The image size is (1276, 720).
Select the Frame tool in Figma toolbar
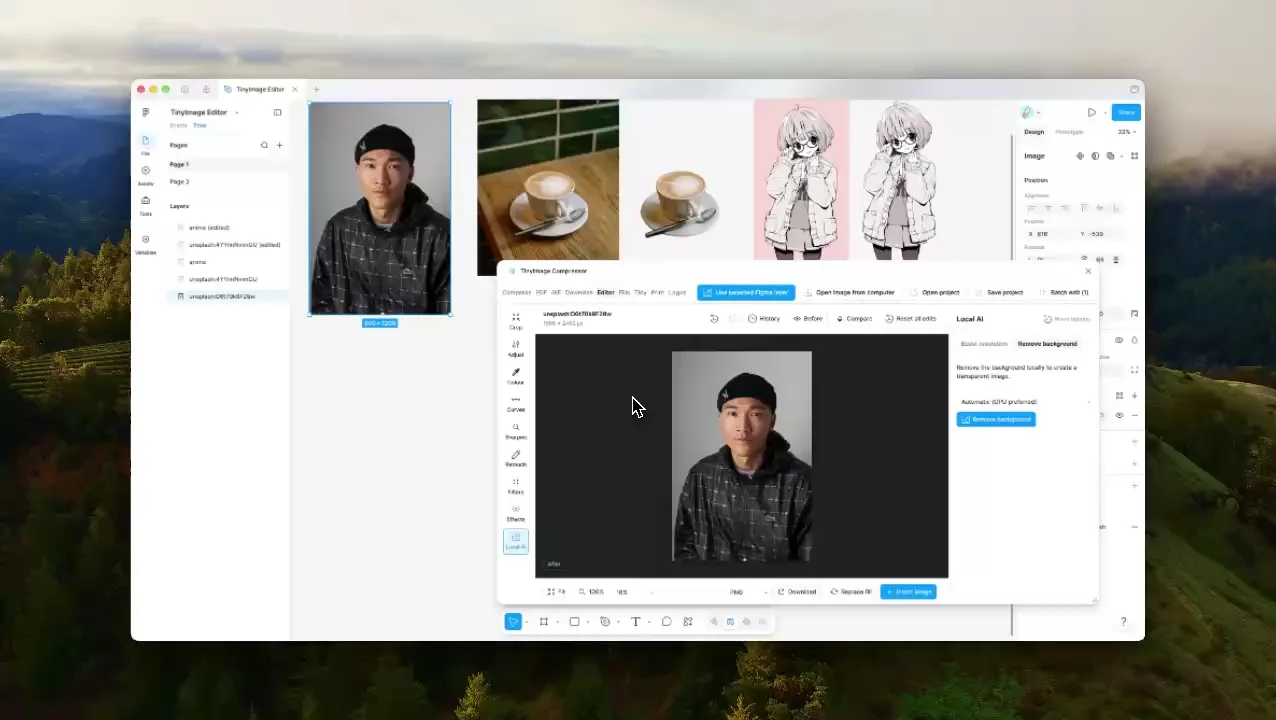point(544,622)
